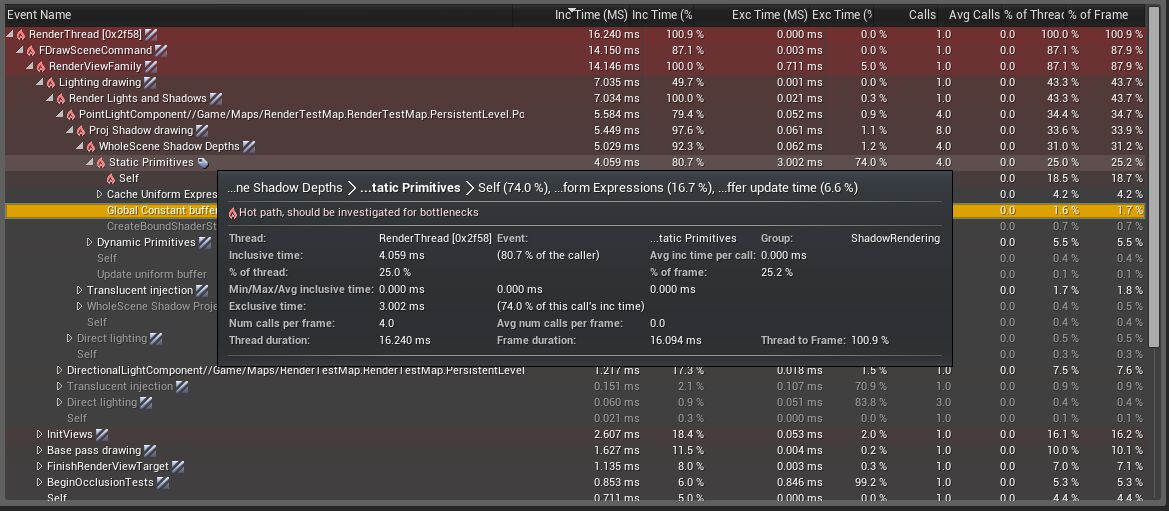Click the striped icon after Proj Shadow drawing

[202, 131]
